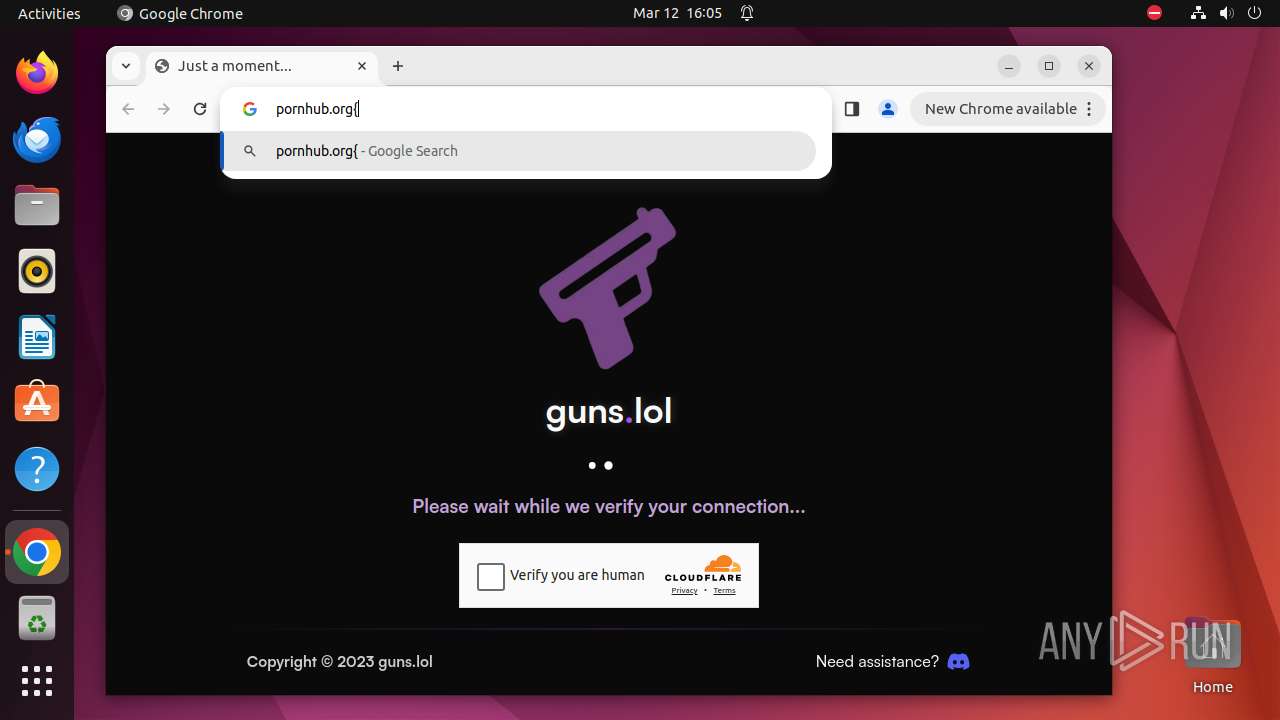Launch Thunderbird mail from dock
The height and width of the screenshot is (720, 1280).
(37, 139)
